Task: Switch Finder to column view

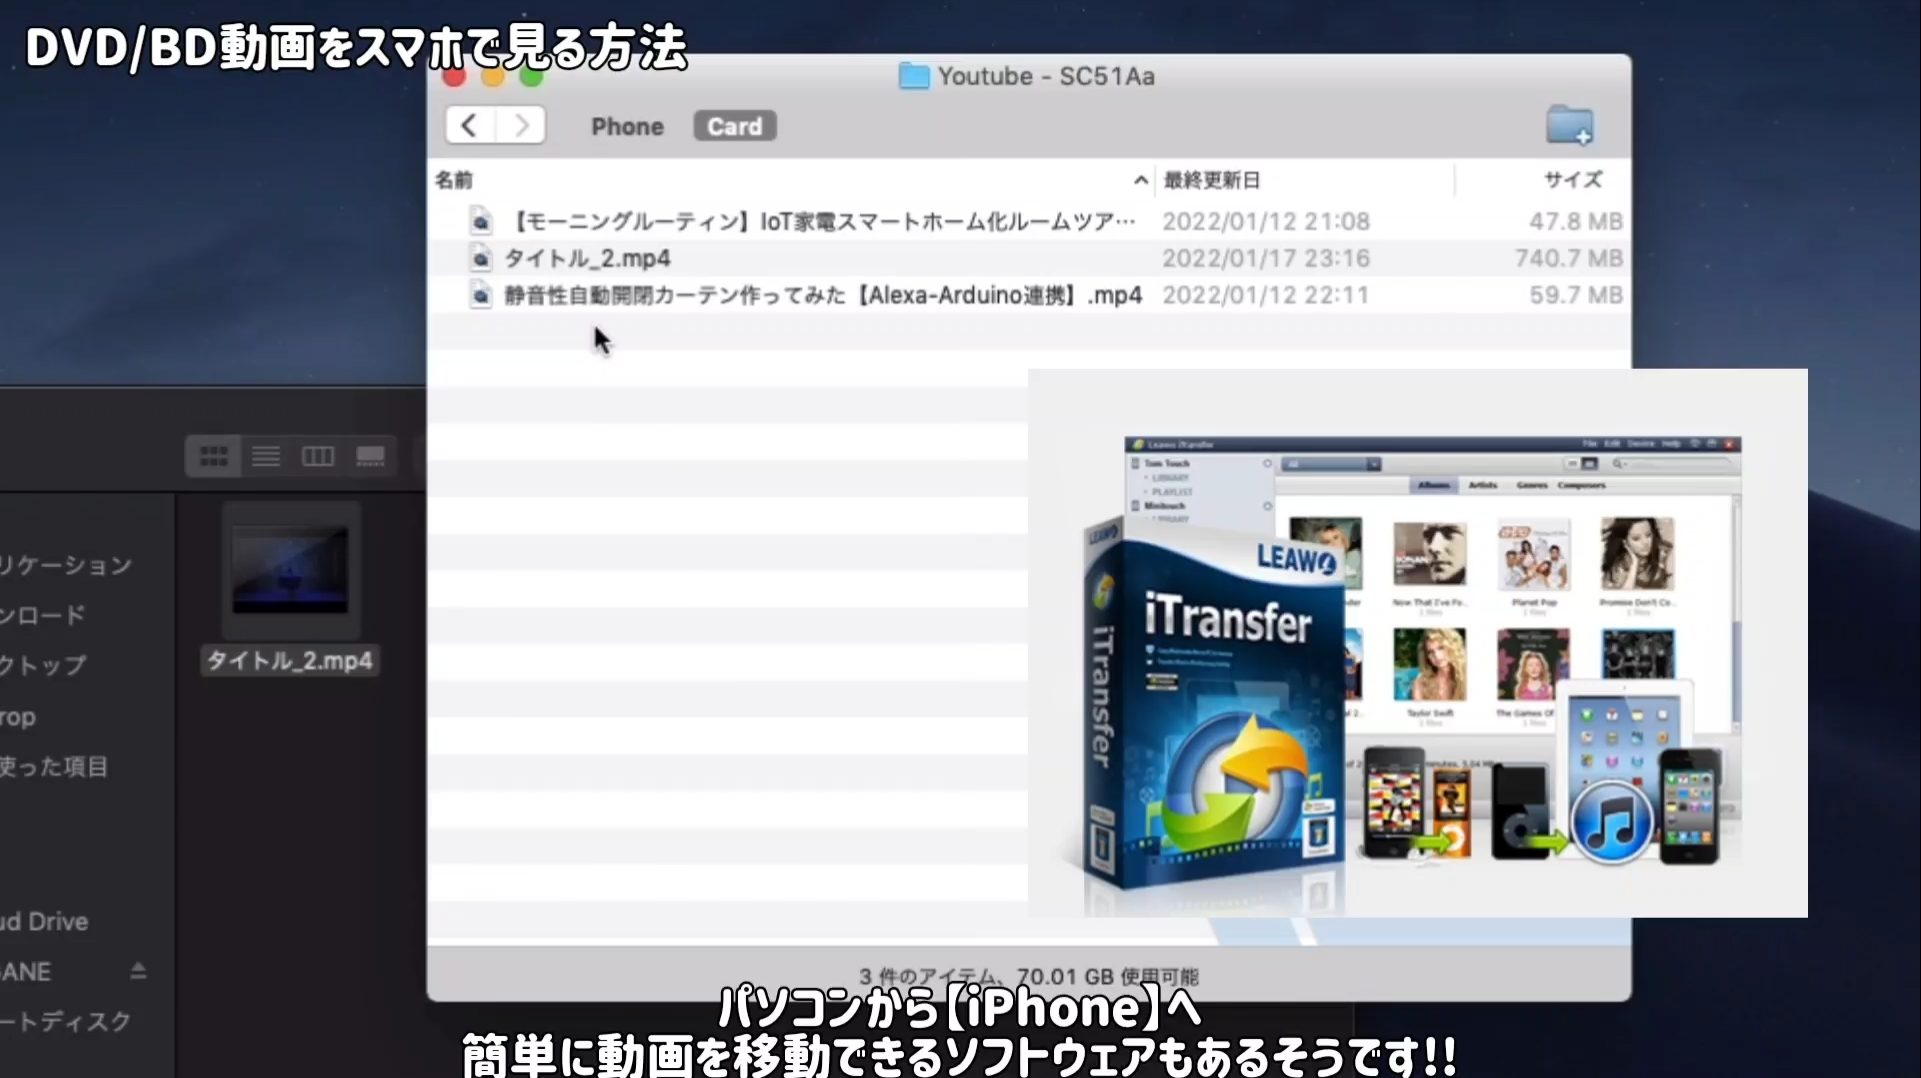Action: point(318,457)
